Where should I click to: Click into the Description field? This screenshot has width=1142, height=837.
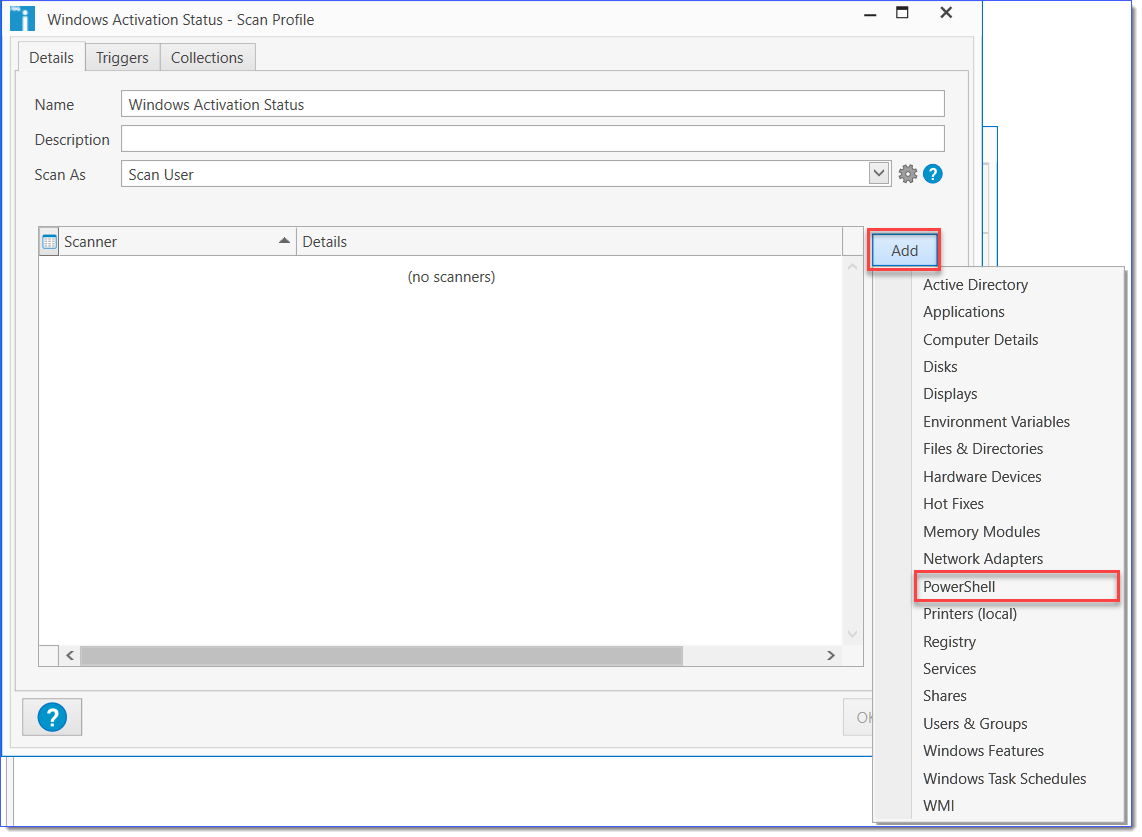(x=532, y=138)
